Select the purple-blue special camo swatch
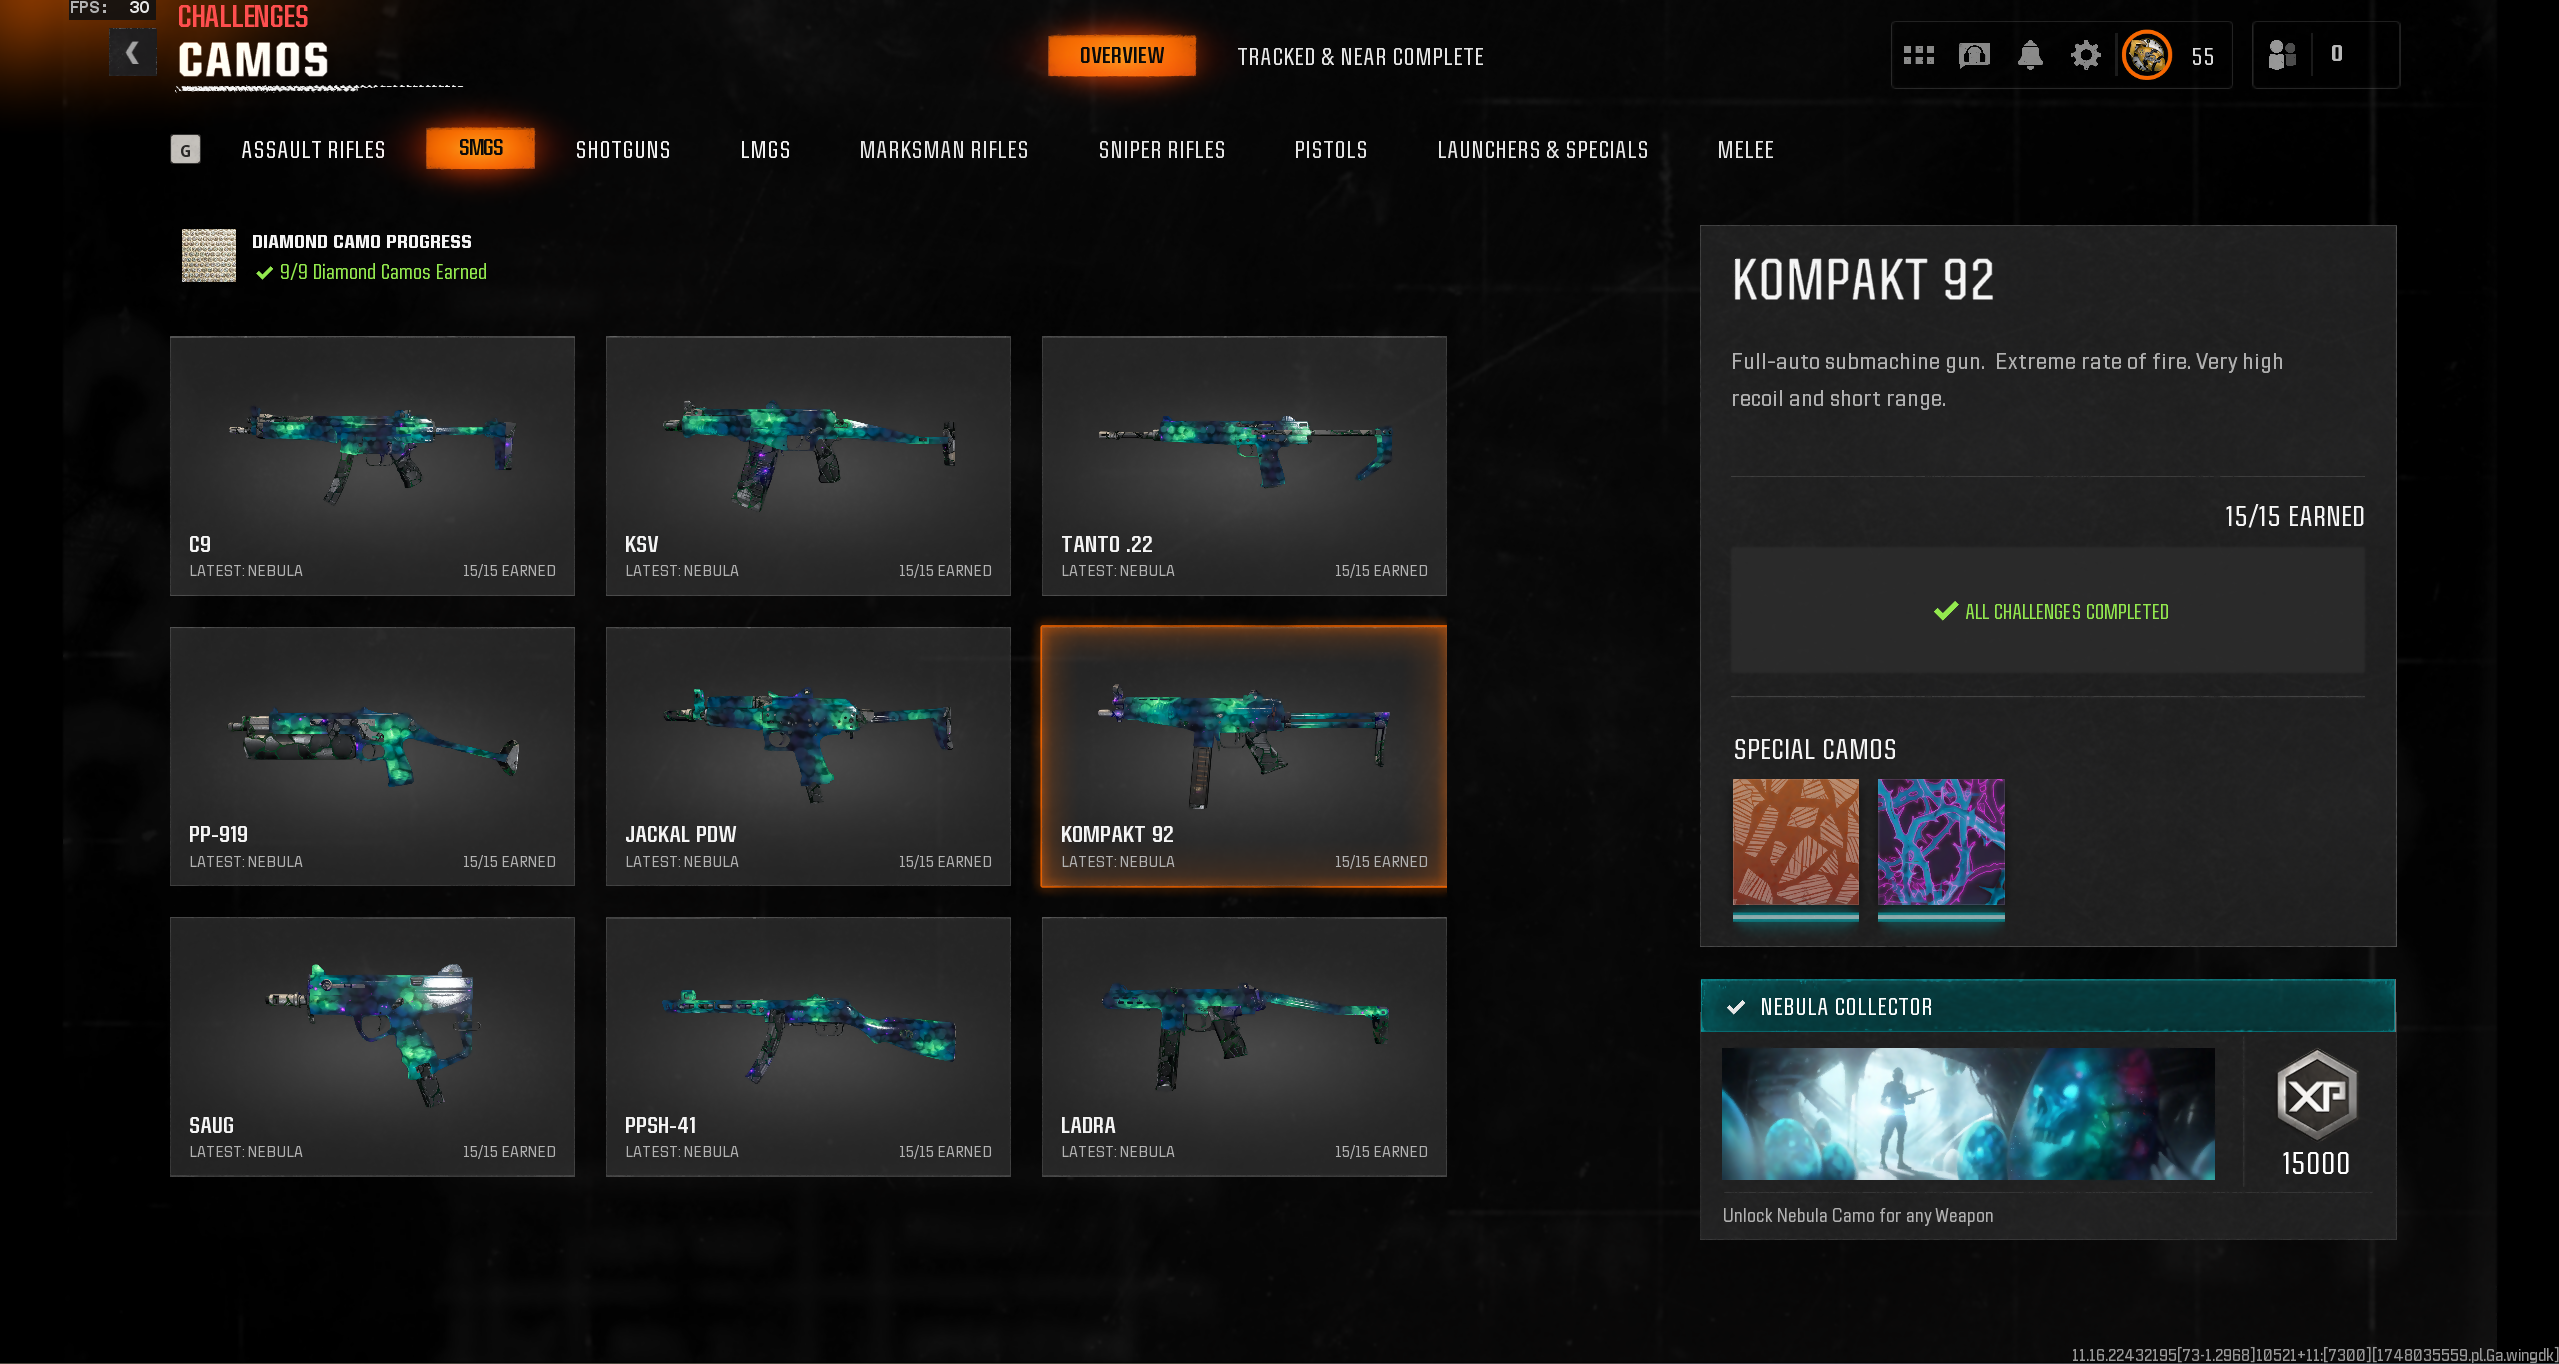 [x=1940, y=842]
